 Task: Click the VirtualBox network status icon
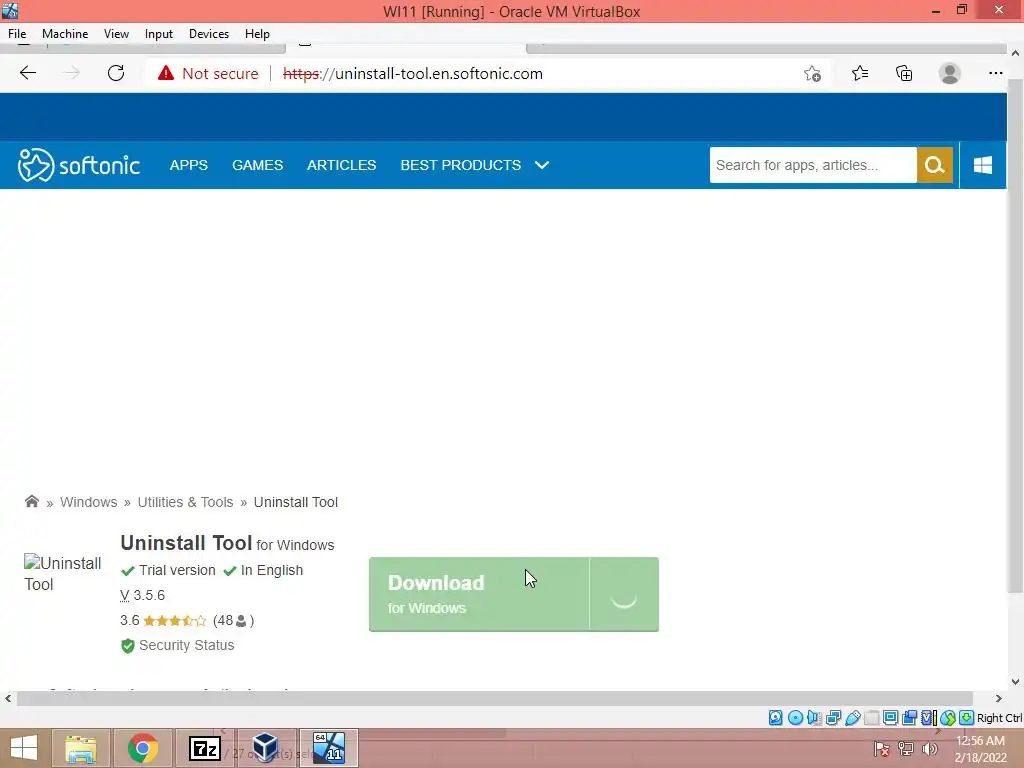coord(833,718)
